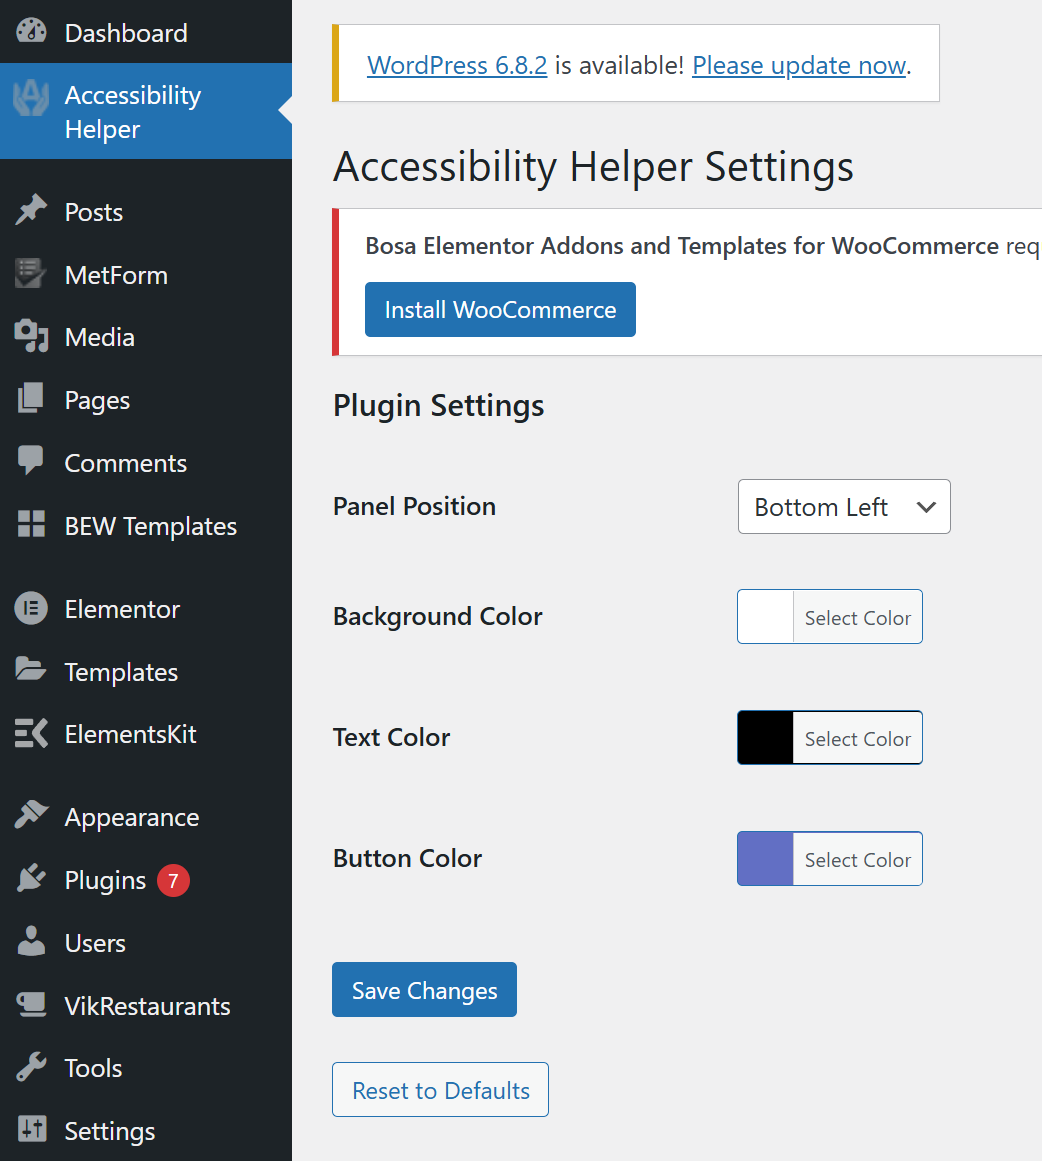Click the BEW Templates grid icon

coord(32,525)
